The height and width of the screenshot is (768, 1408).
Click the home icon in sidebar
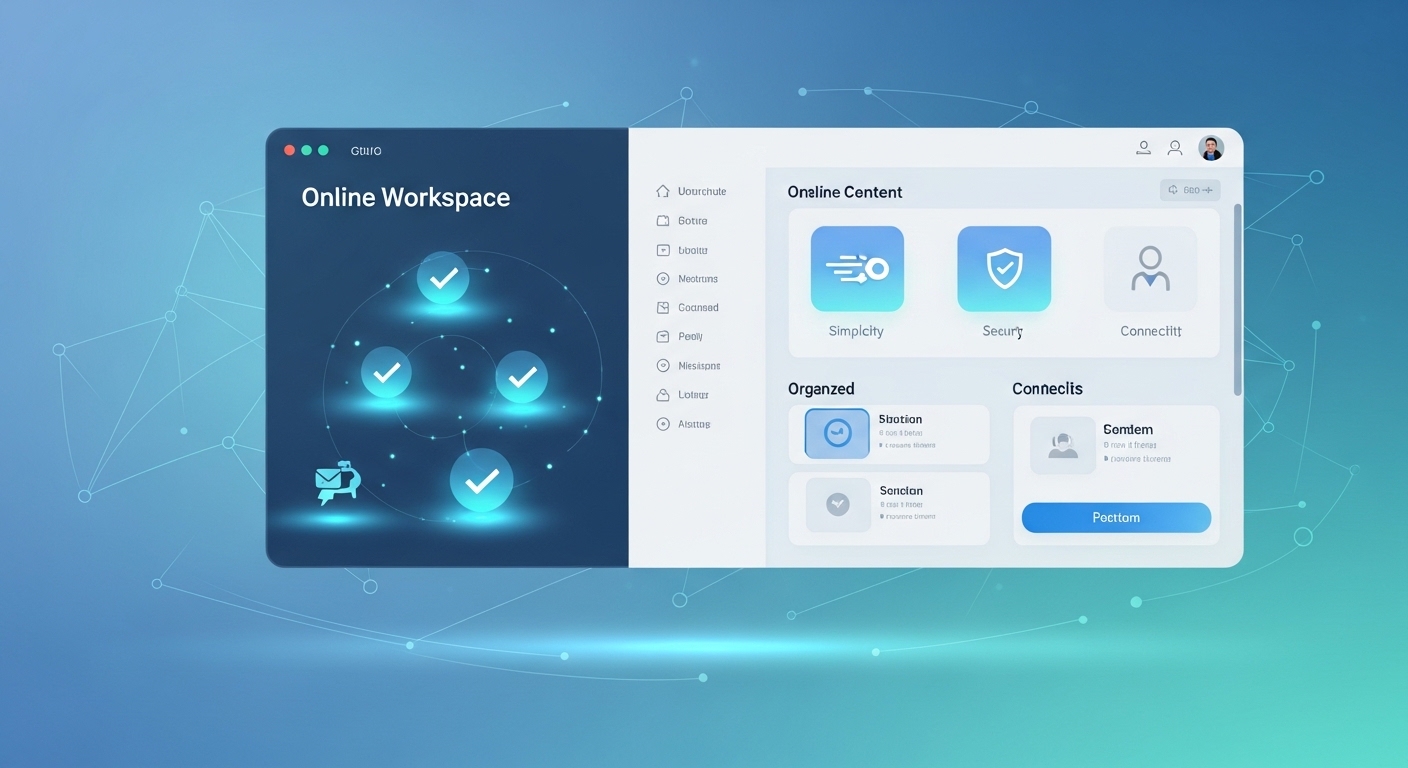pyautogui.click(x=662, y=191)
